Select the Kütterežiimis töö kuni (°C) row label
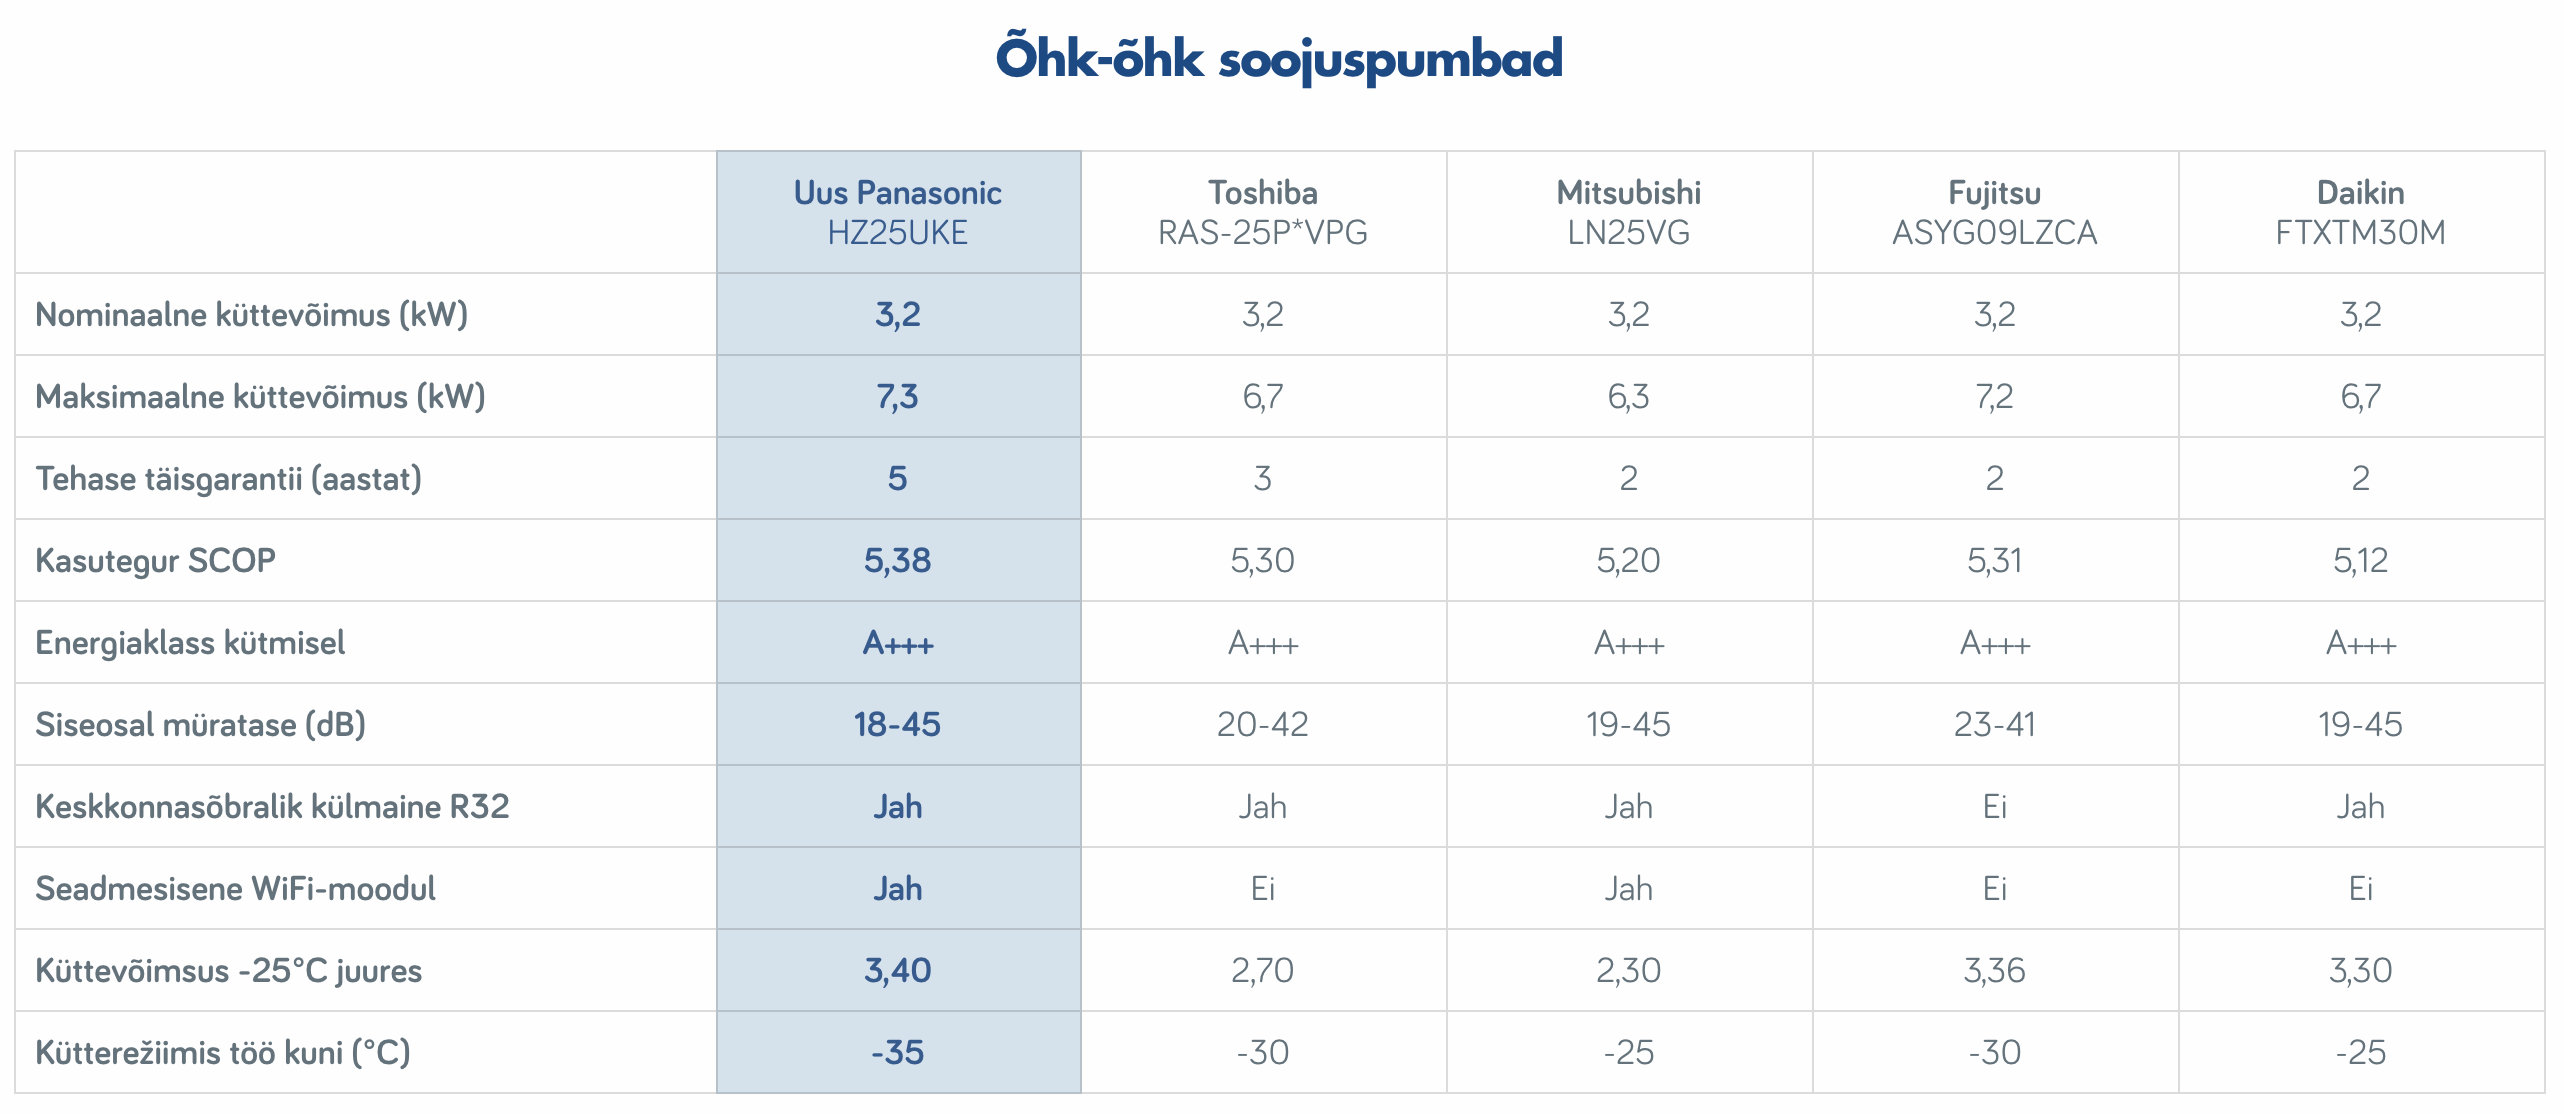This screenshot has width=2564, height=1114. point(223,1053)
